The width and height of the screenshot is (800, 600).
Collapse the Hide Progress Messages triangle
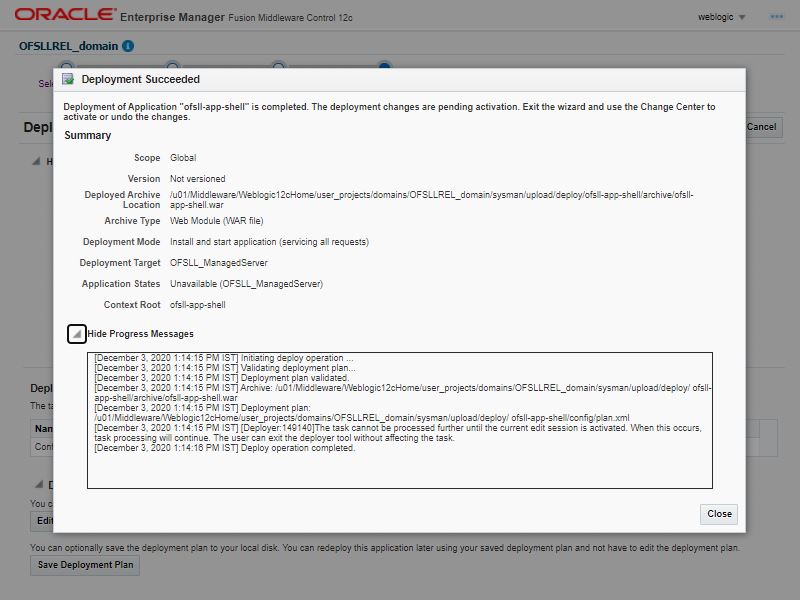(x=77, y=334)
